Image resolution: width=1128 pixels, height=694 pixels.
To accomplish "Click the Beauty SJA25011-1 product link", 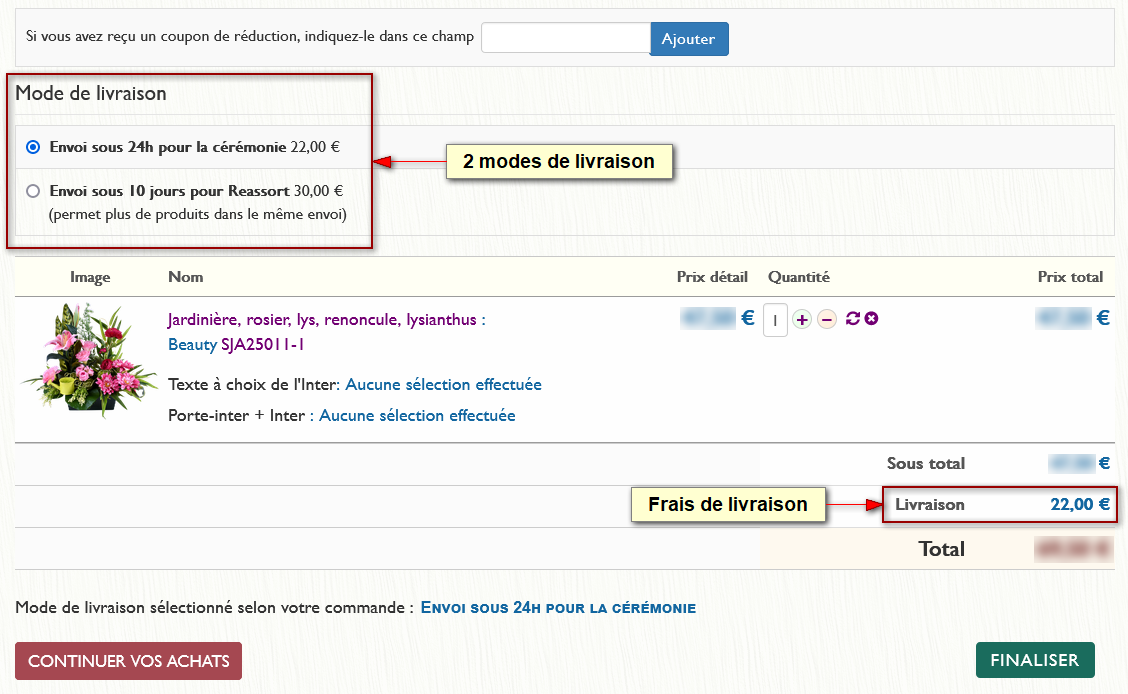I will (x=236, y=344).
